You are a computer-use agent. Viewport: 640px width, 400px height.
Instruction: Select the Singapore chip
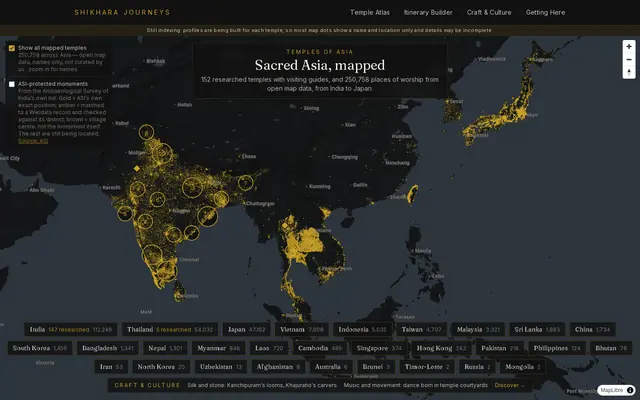pos(379,348)
